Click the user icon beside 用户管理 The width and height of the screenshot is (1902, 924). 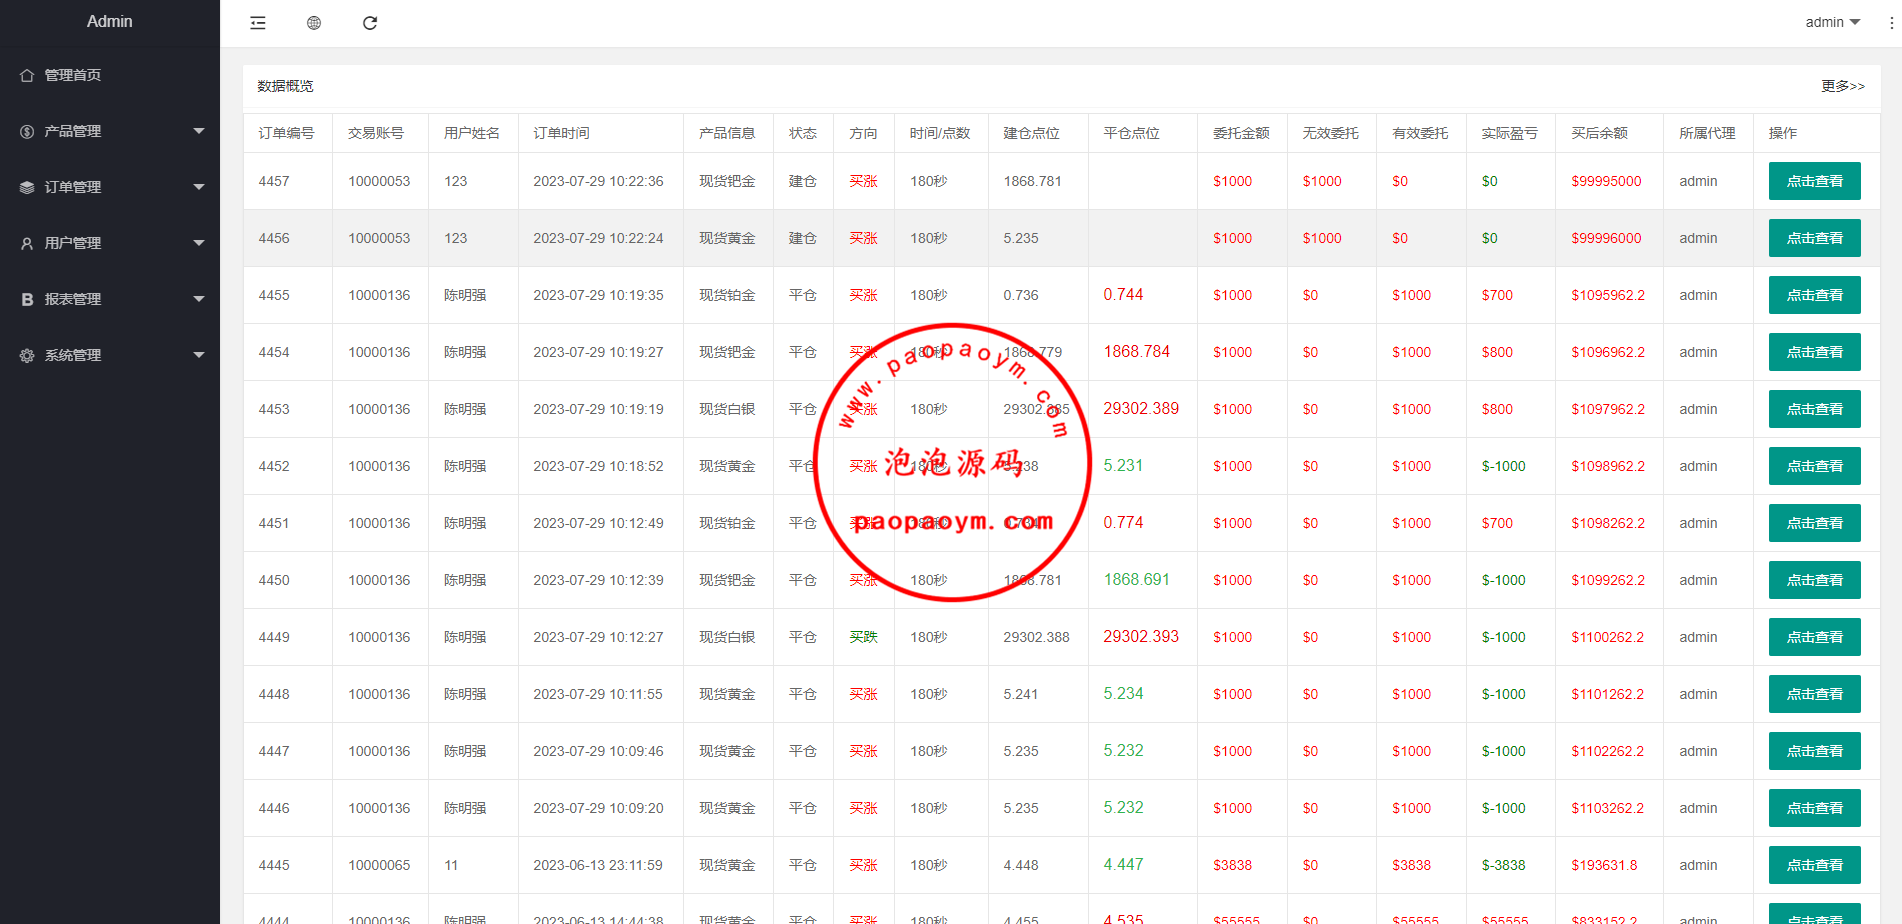click(x=27, y=244)
